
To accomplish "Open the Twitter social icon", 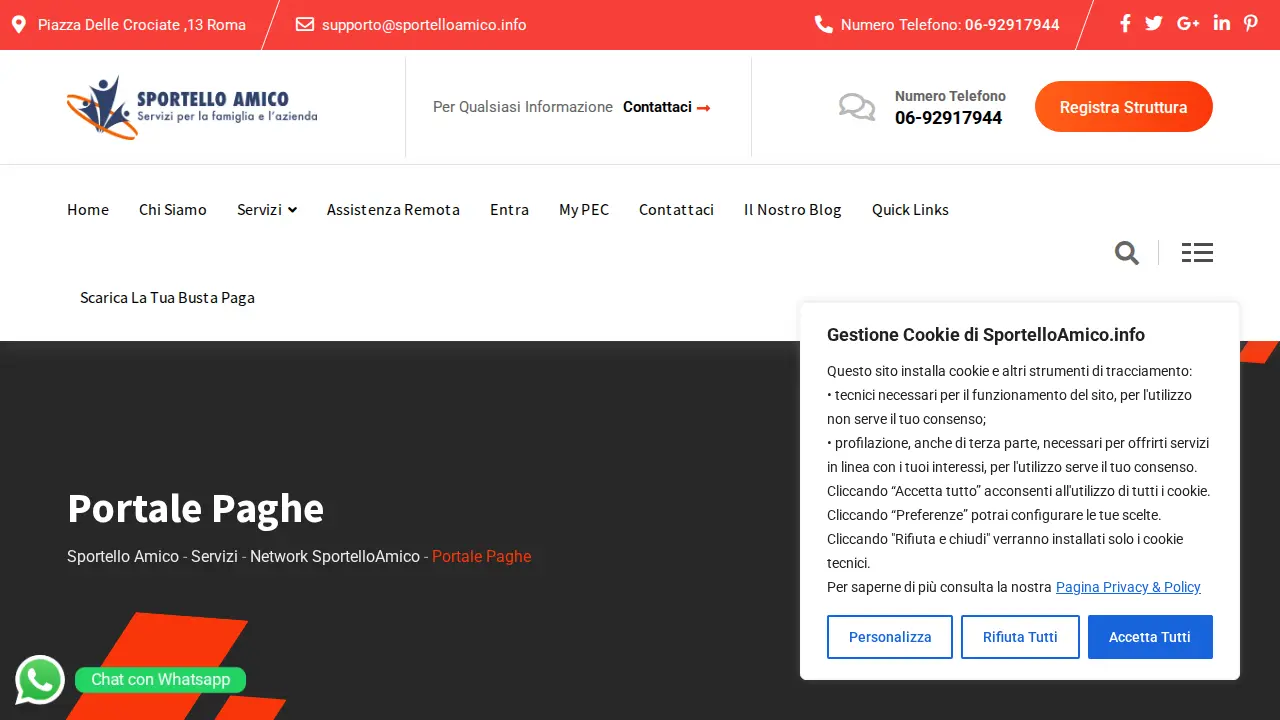I will click(1154, 24).
